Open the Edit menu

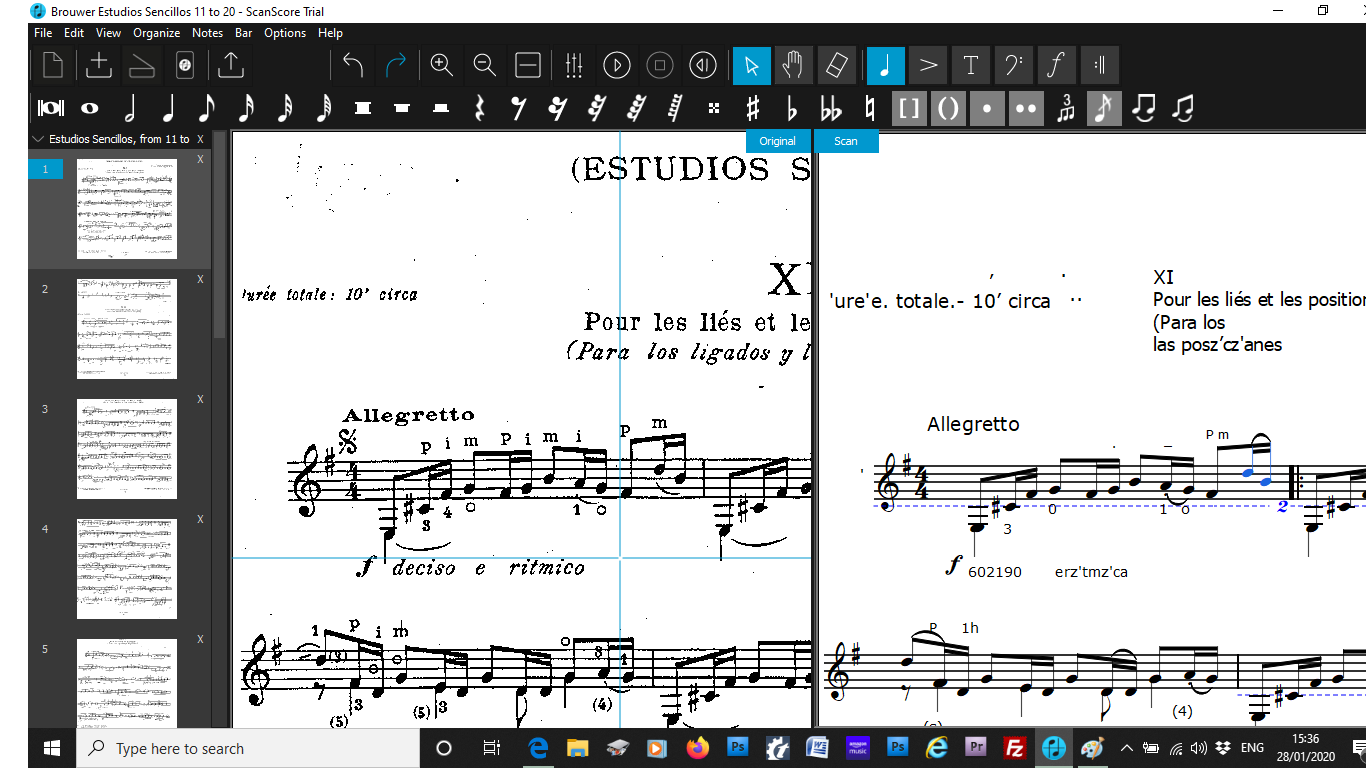[x=74, y=33]
